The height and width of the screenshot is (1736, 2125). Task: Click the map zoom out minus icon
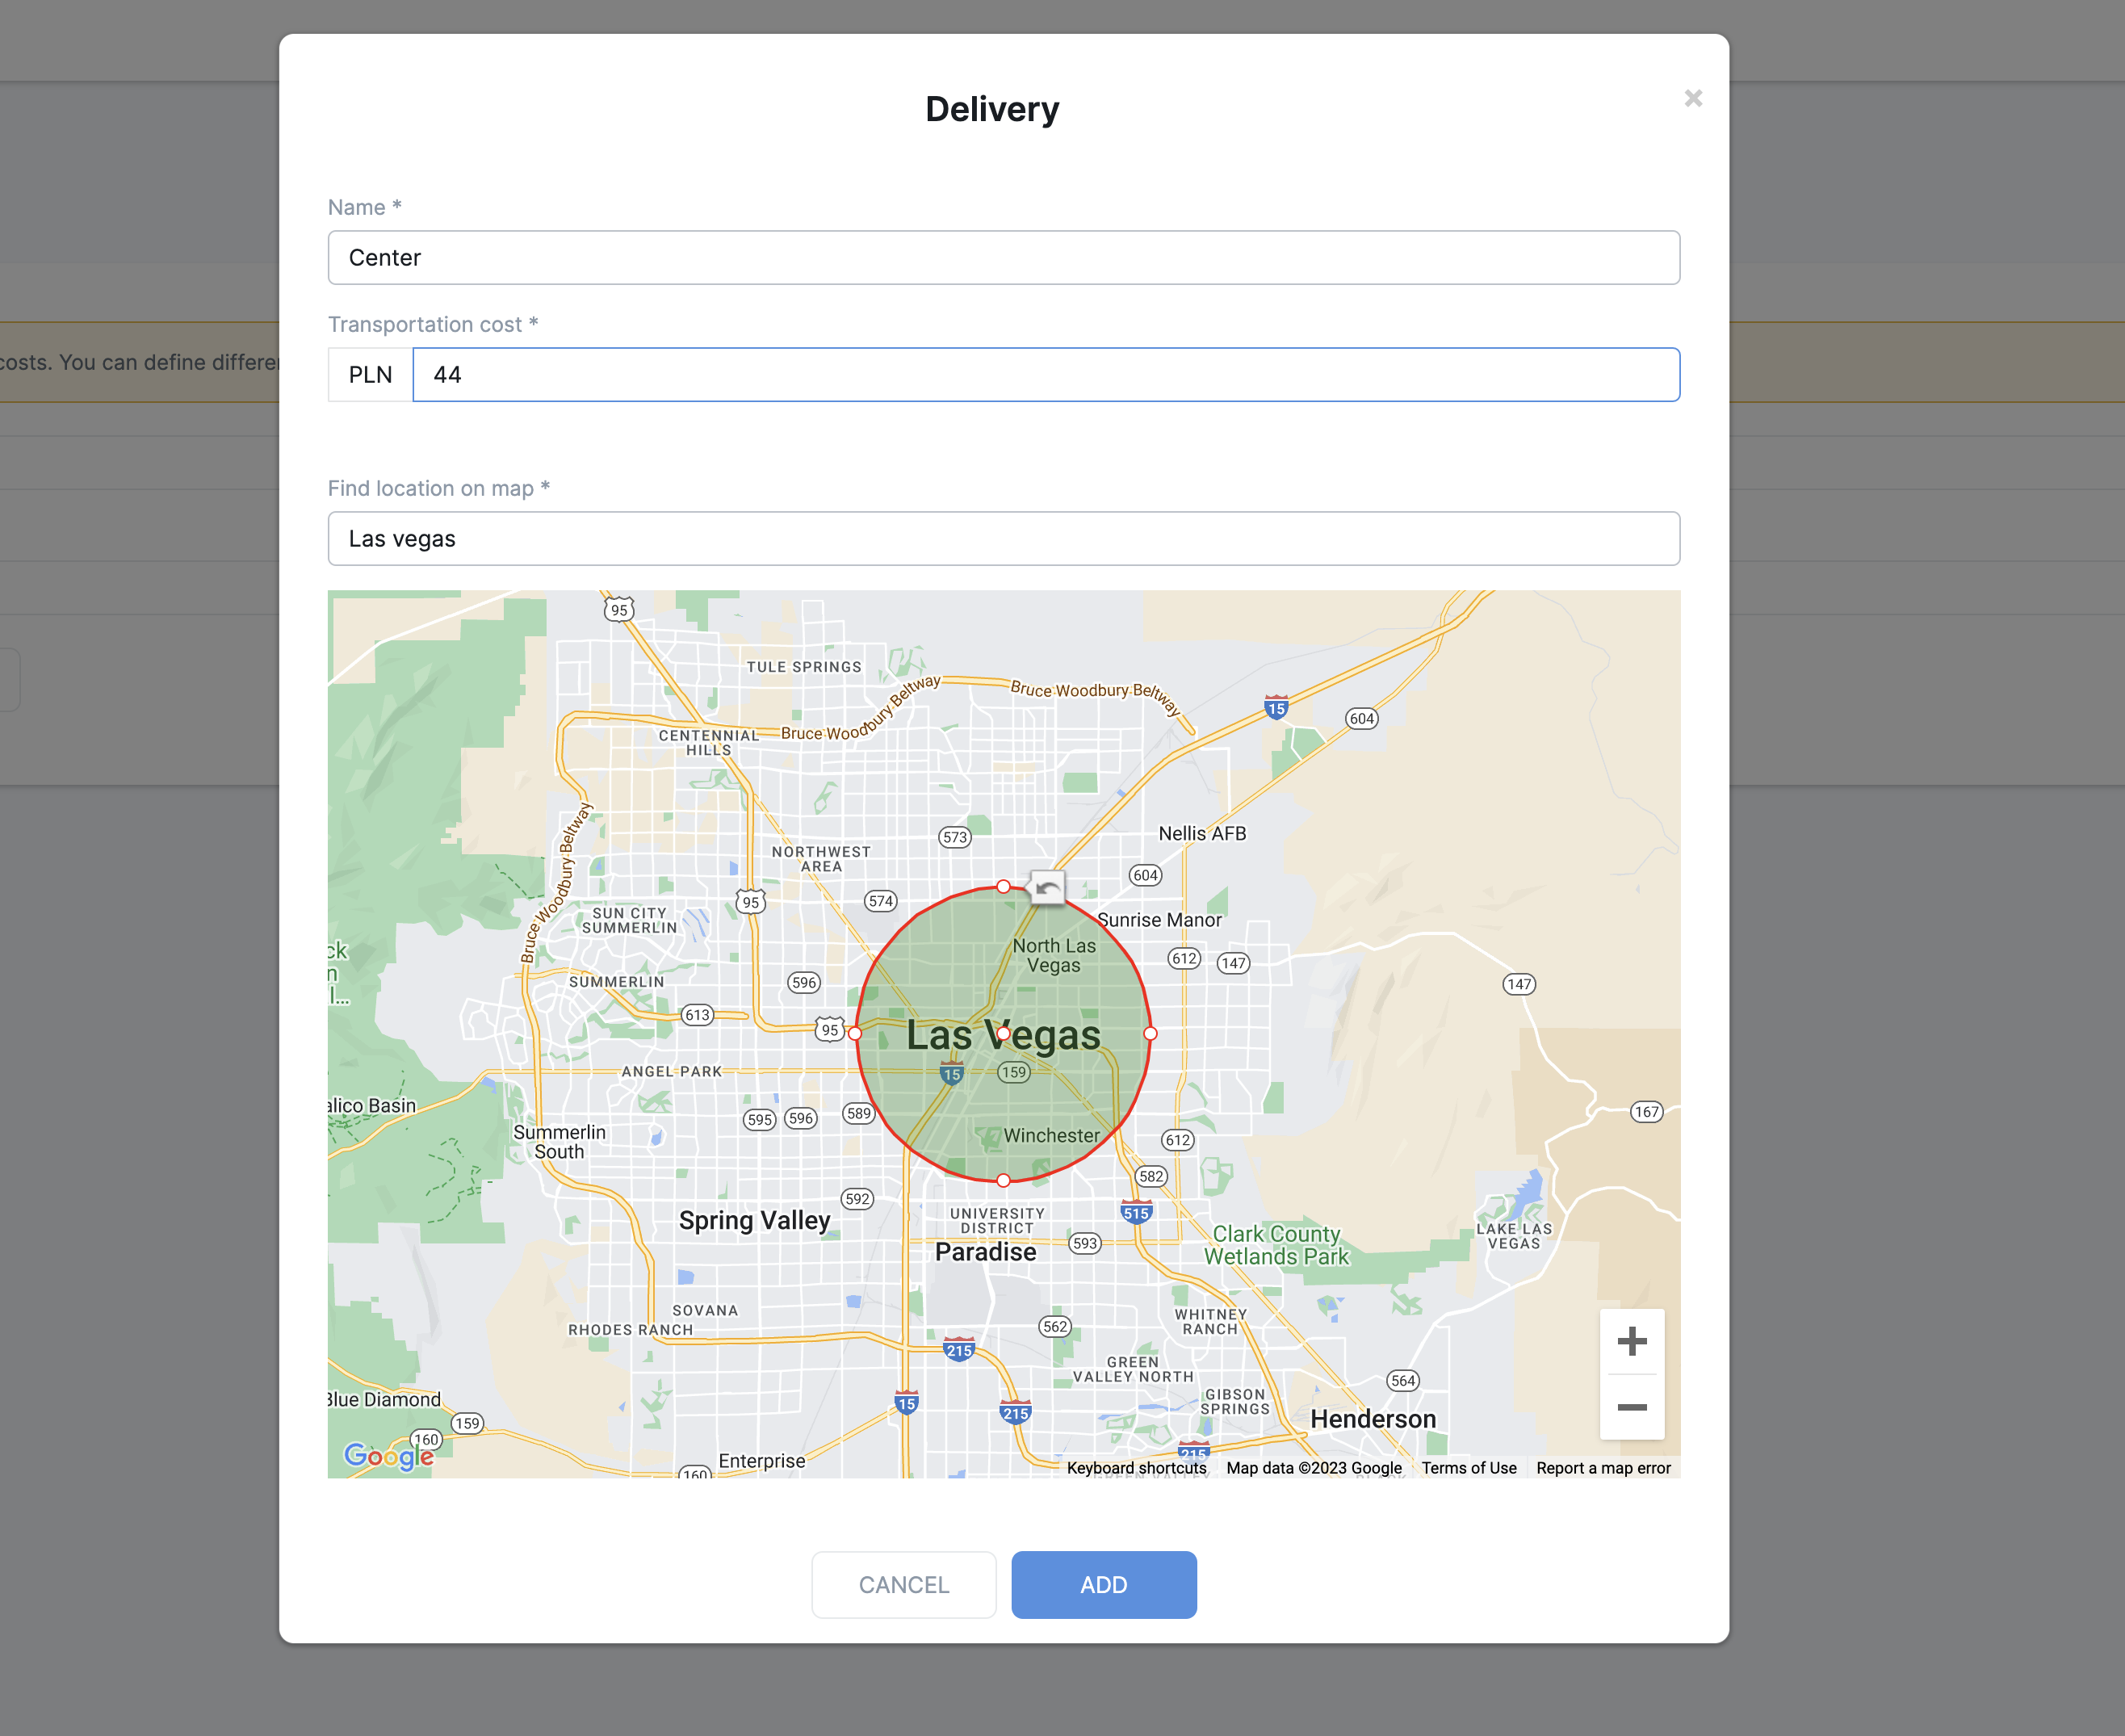[x=1631, y=1407]
